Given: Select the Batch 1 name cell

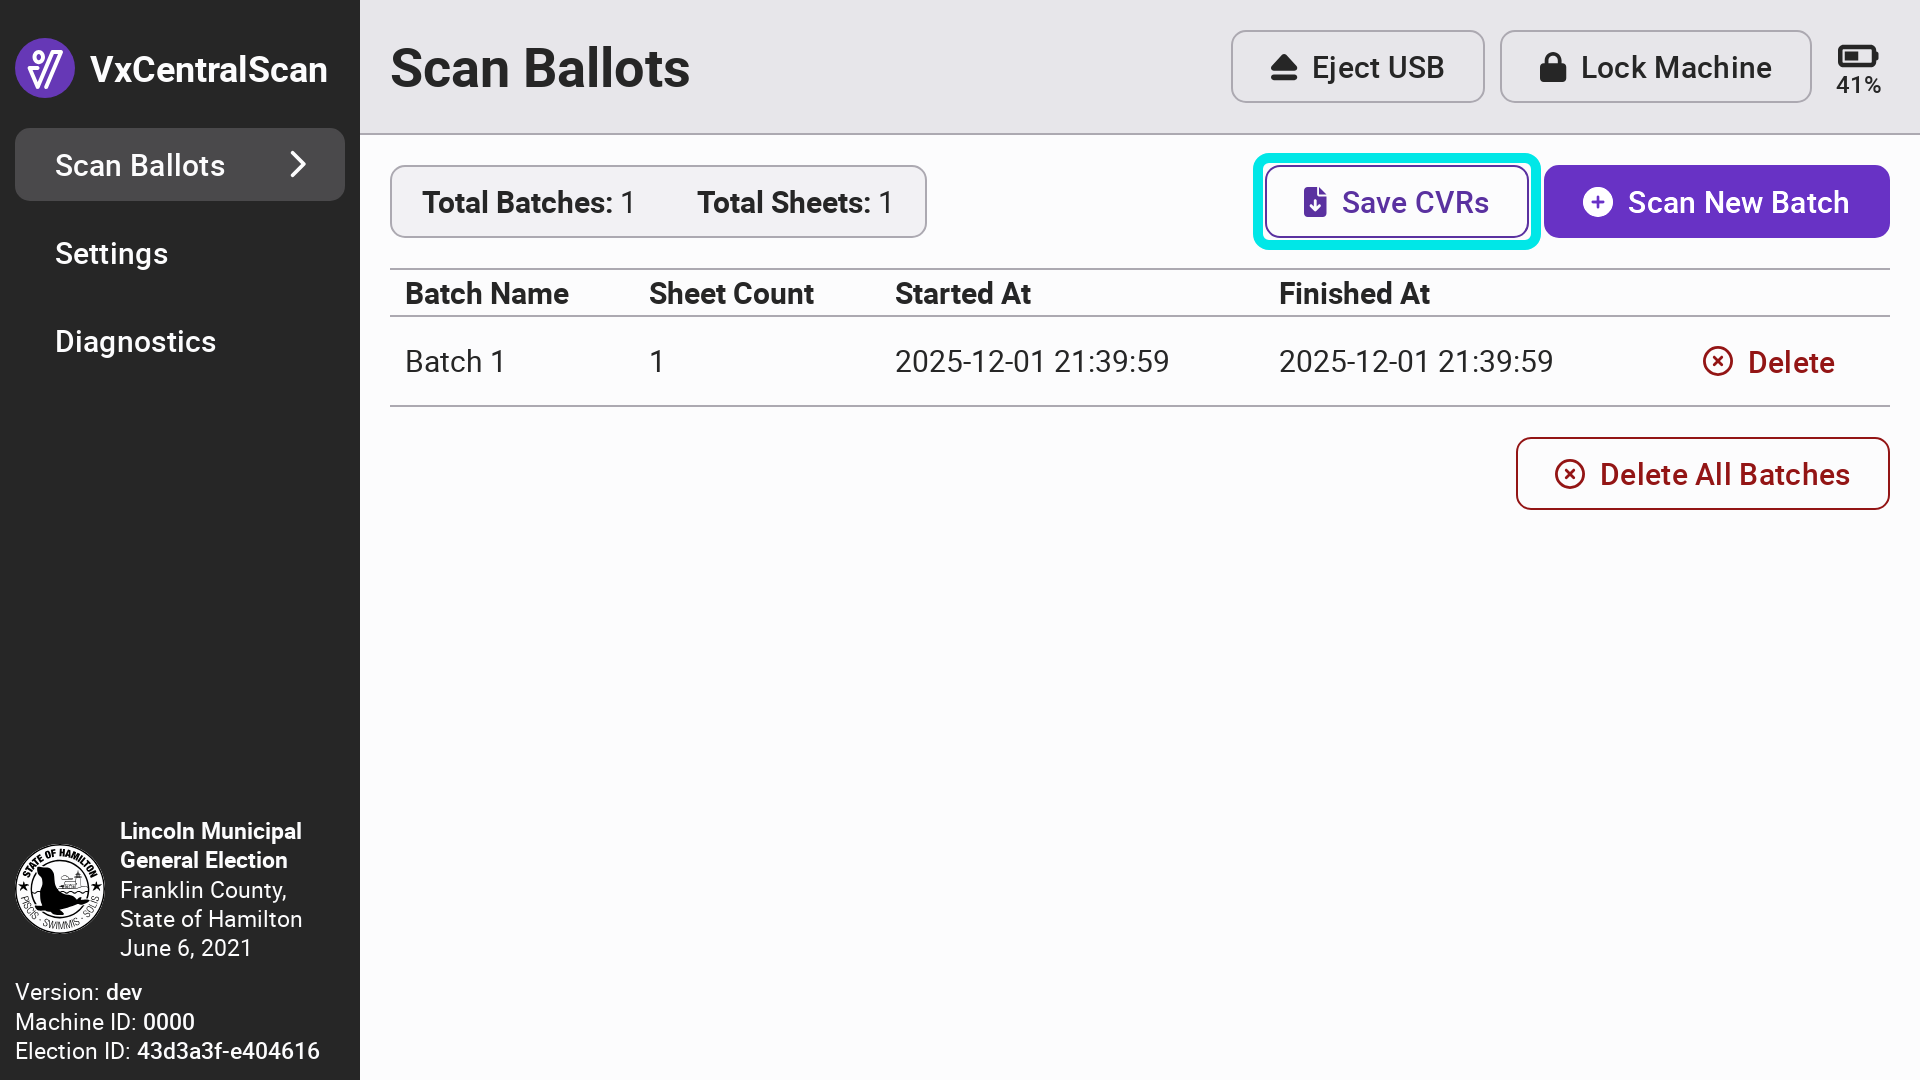Looking at the screenshot, I should tap(455, 361).
